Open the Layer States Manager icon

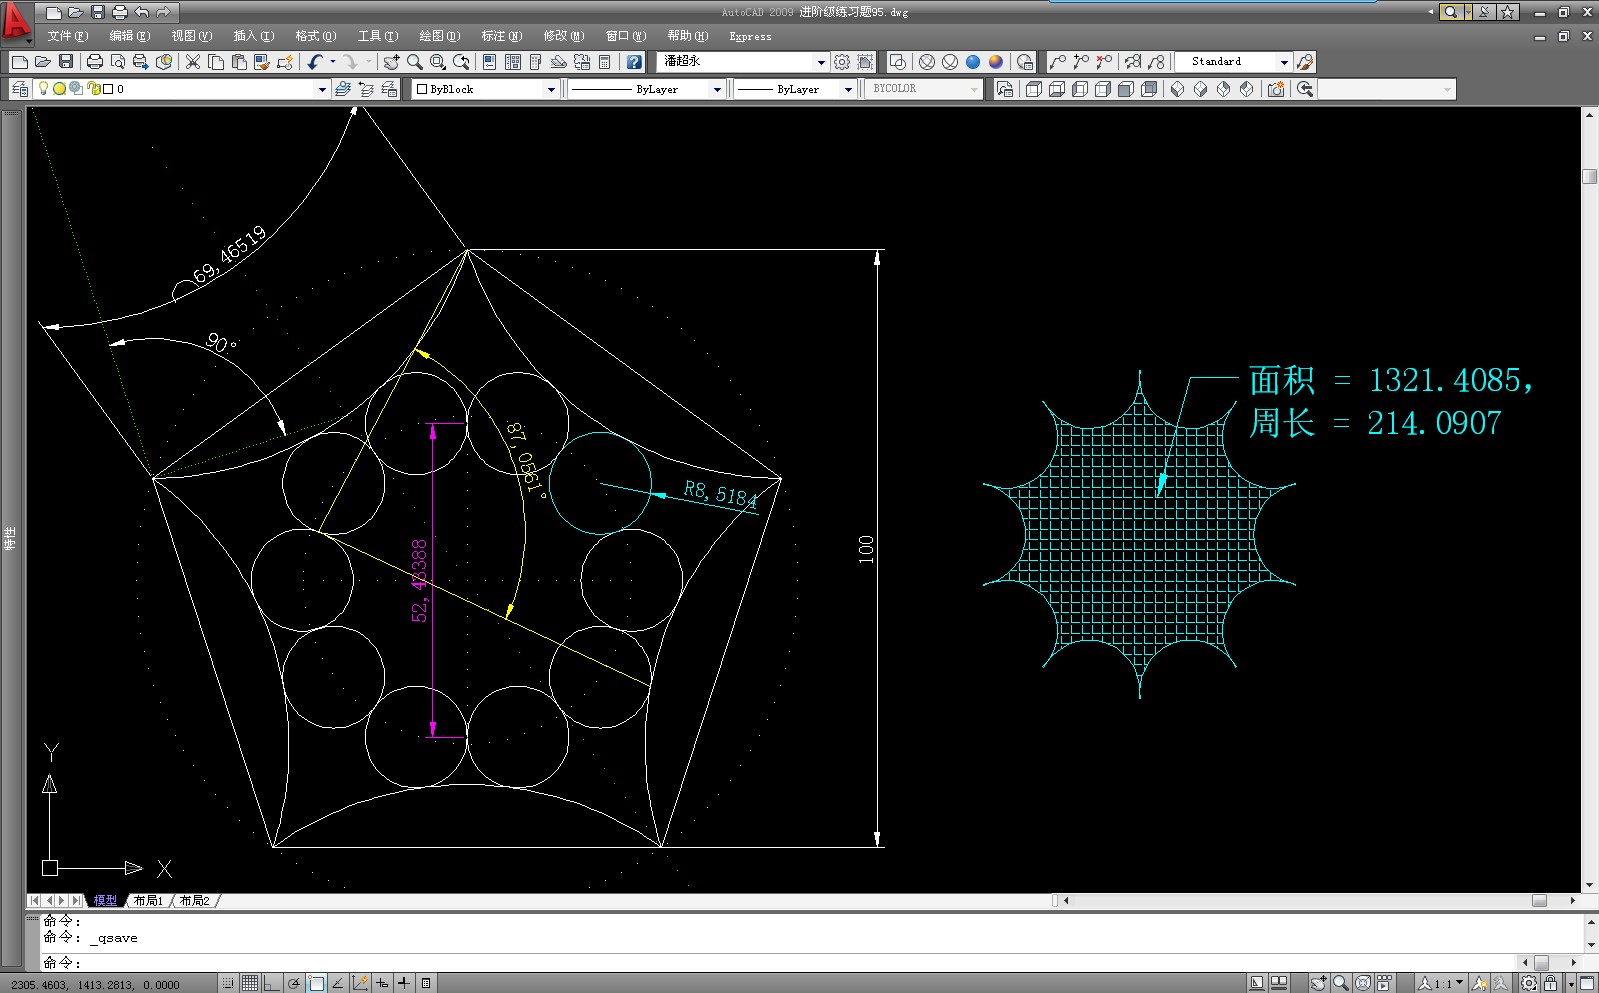point(389,89)
